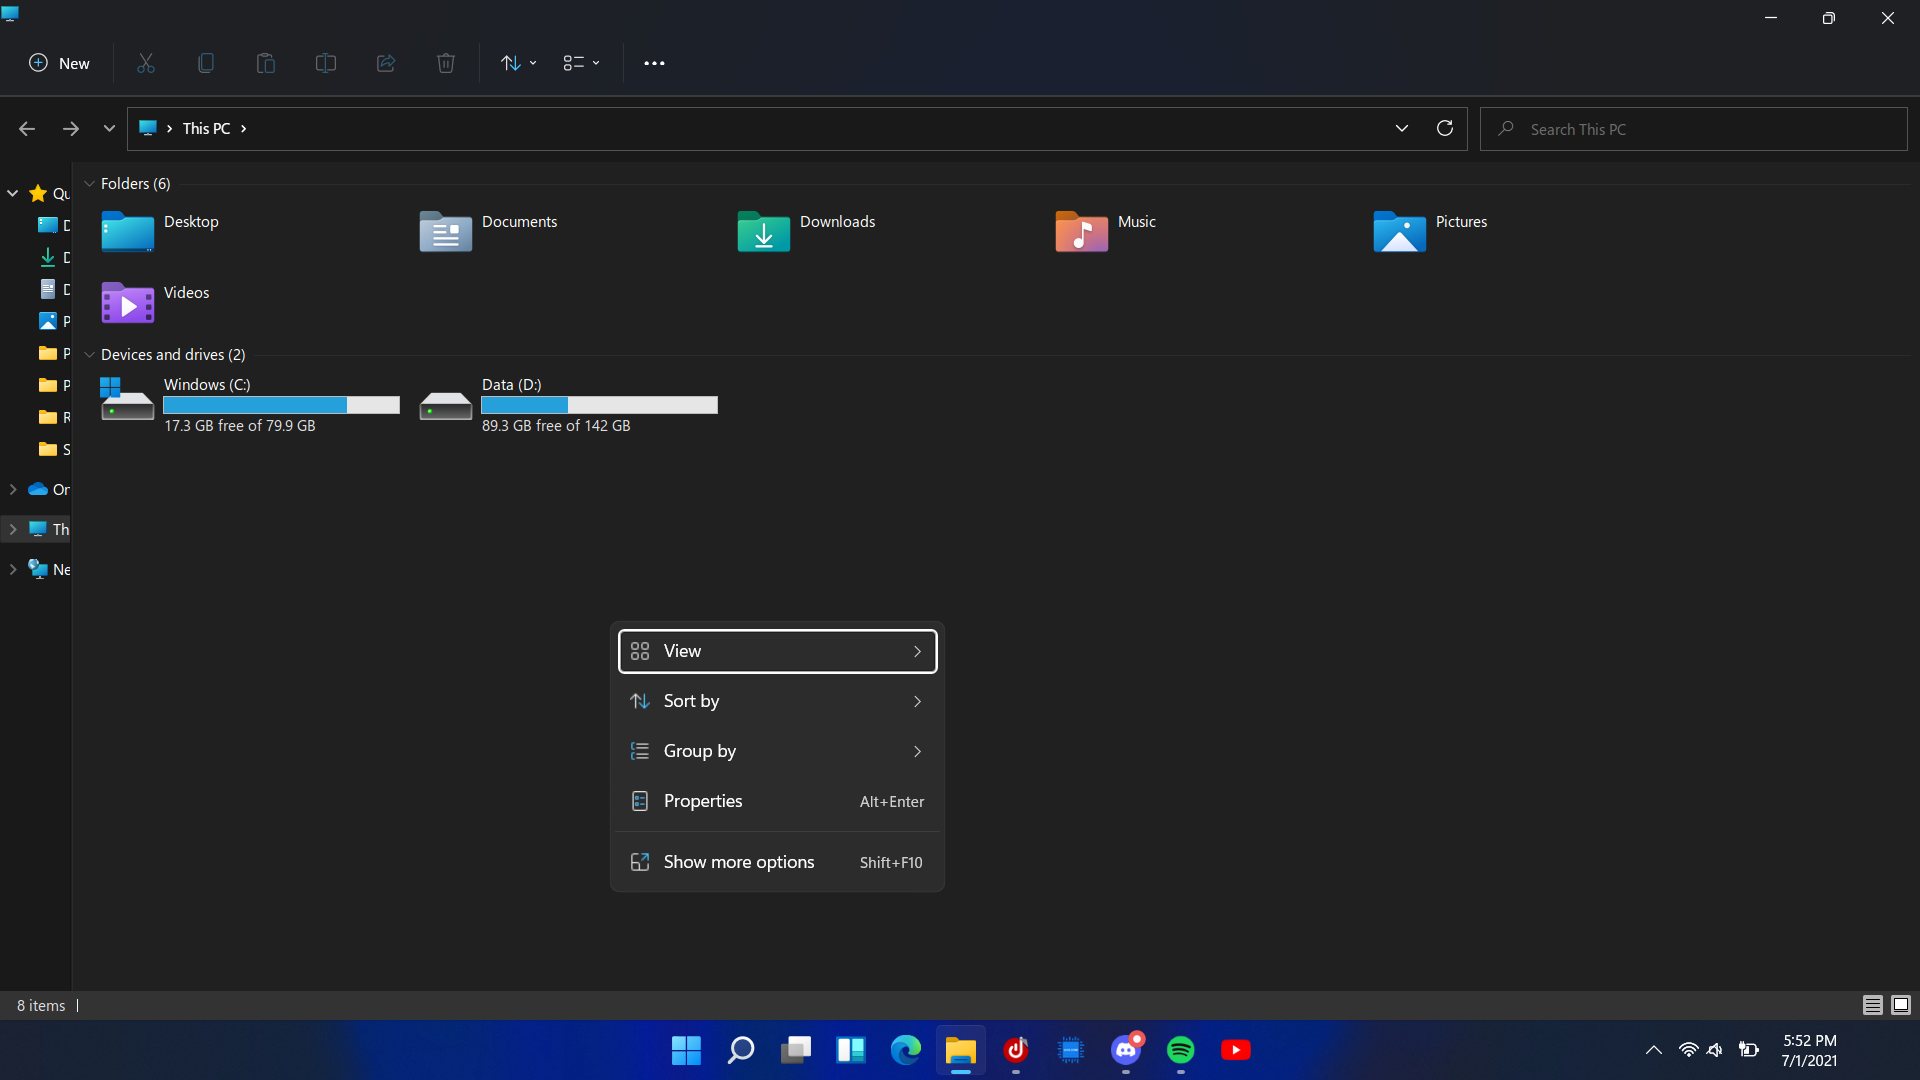Open the Sort options dropdown in toolbar

tap(519, 63)
